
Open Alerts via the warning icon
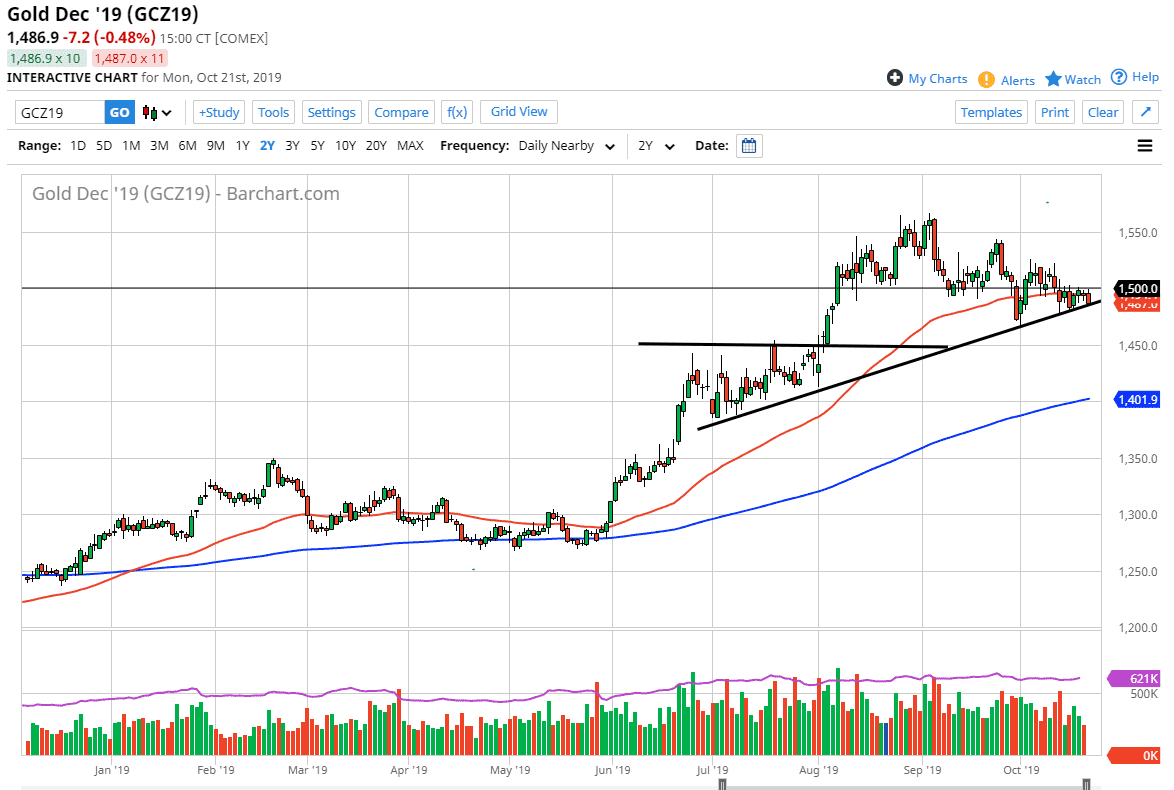click(x=985, y=78)
